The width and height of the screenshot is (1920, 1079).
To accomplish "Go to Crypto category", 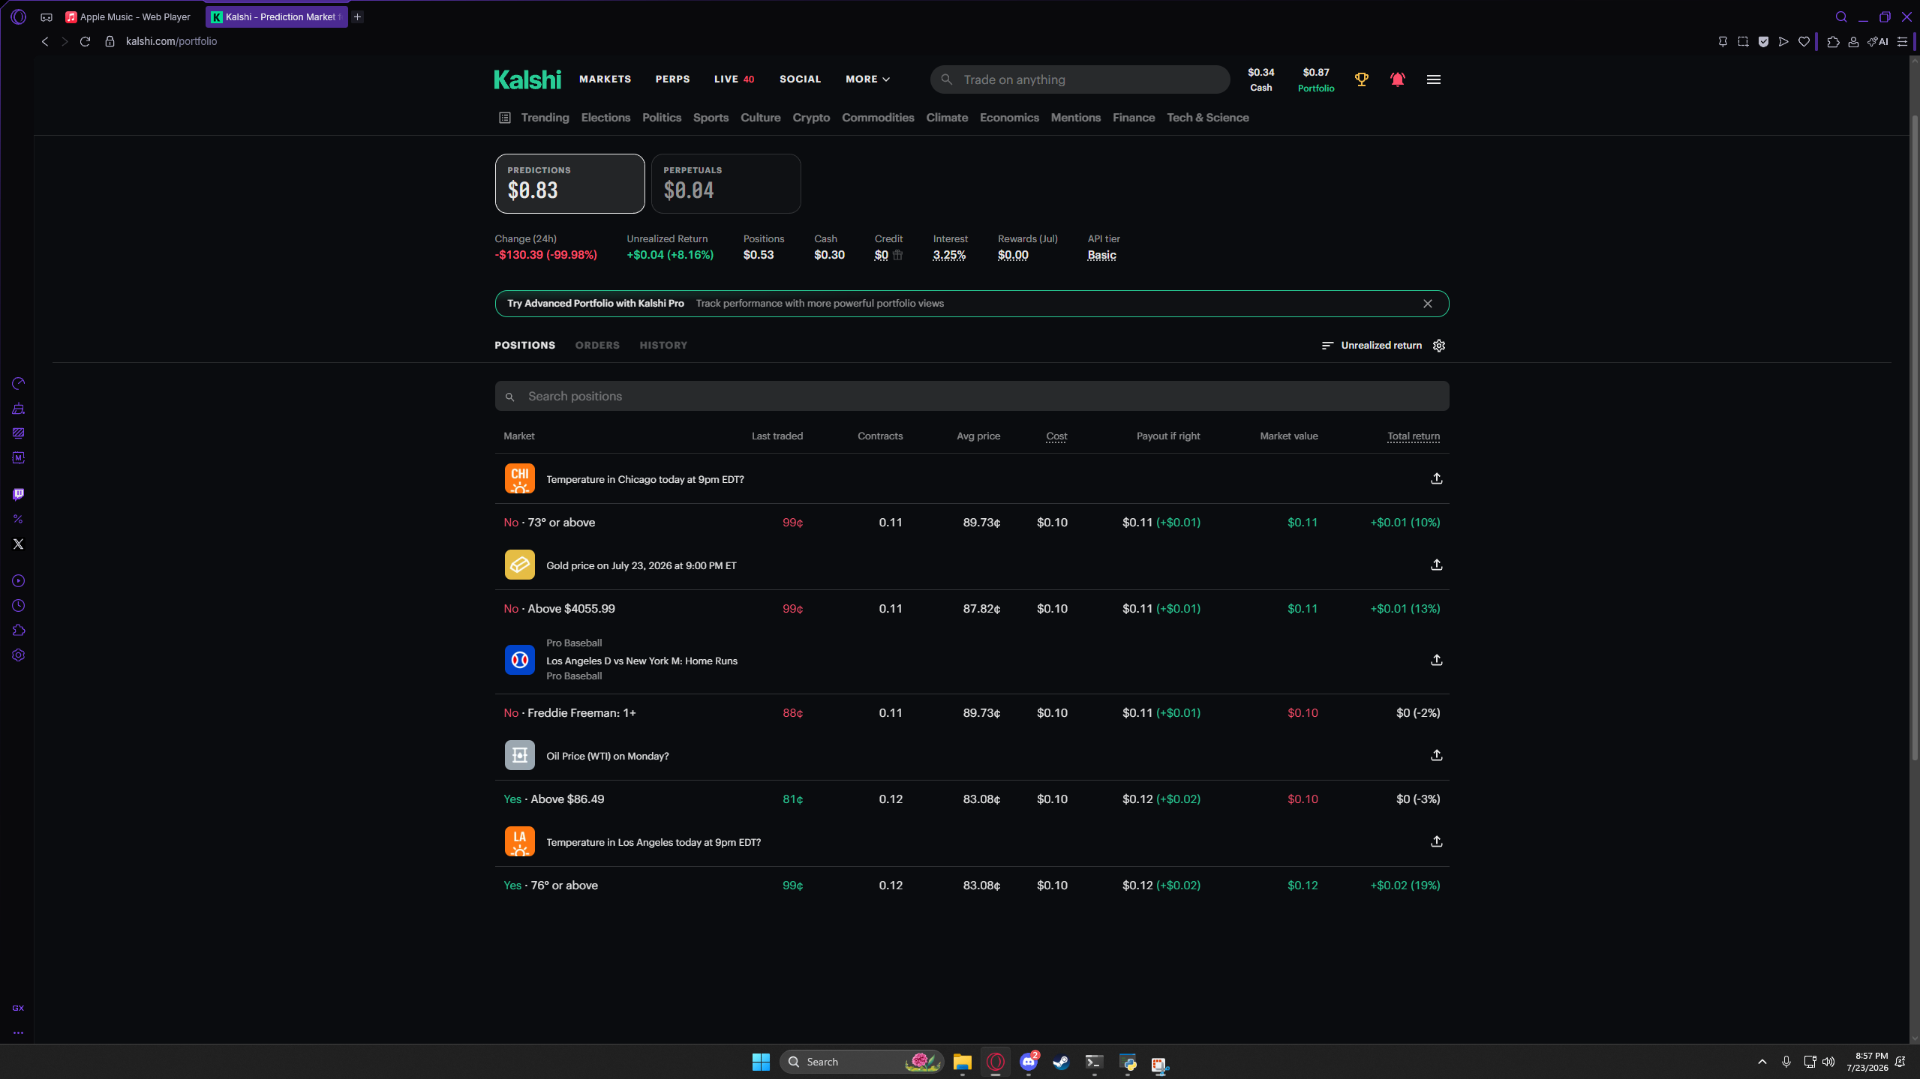I will (811, 118).
